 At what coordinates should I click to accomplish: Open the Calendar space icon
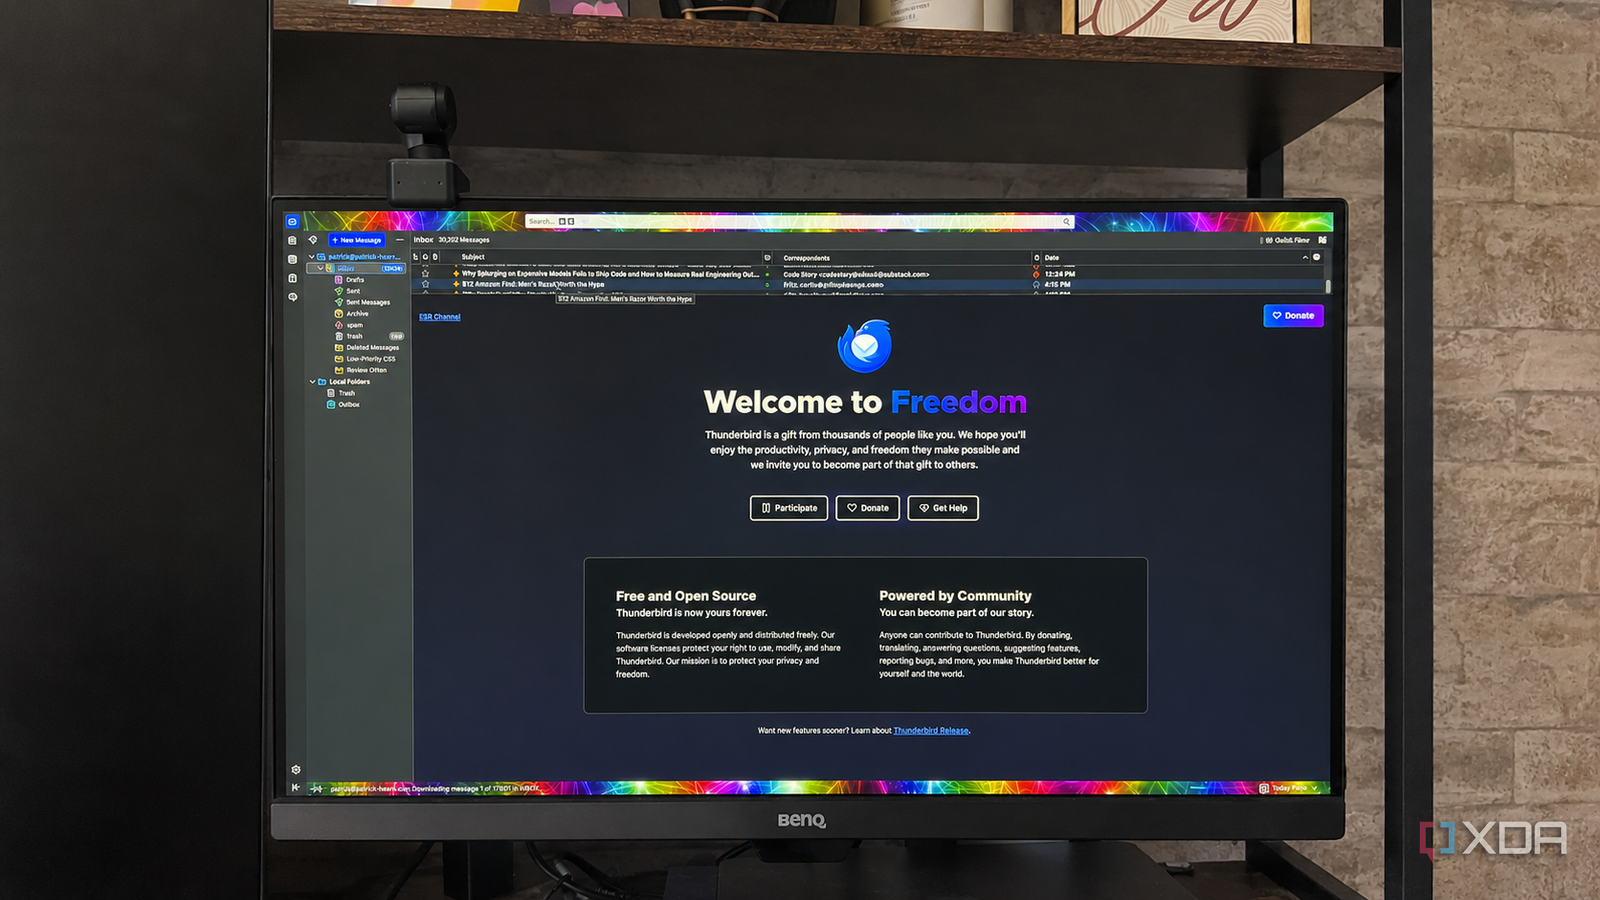click(x=292, y=259)
